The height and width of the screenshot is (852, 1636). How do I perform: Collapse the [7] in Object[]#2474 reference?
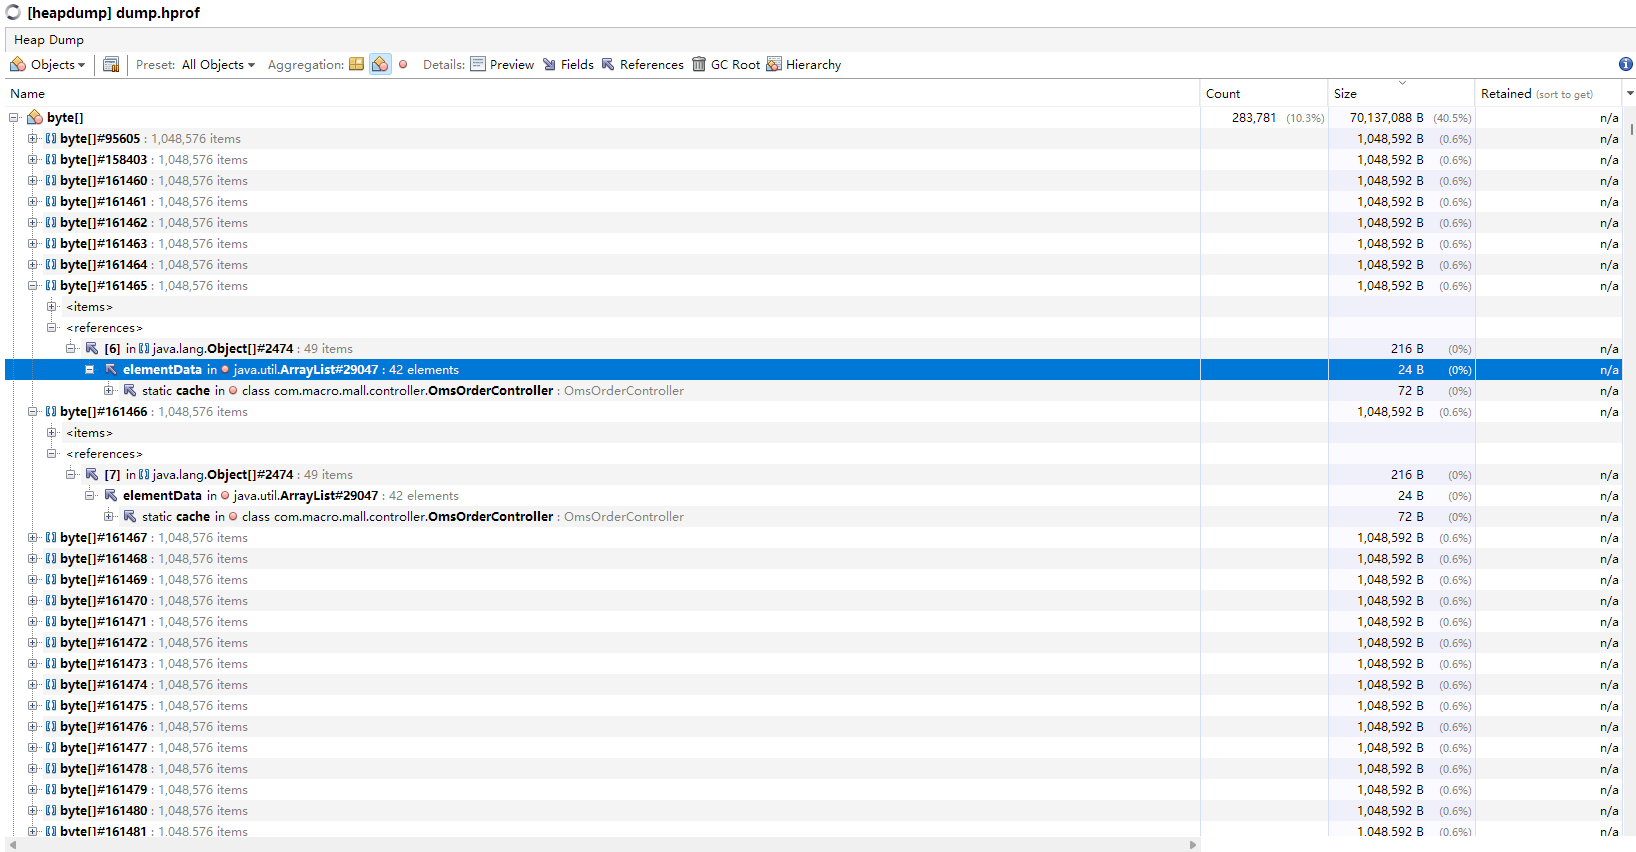(x=71, y=474)
